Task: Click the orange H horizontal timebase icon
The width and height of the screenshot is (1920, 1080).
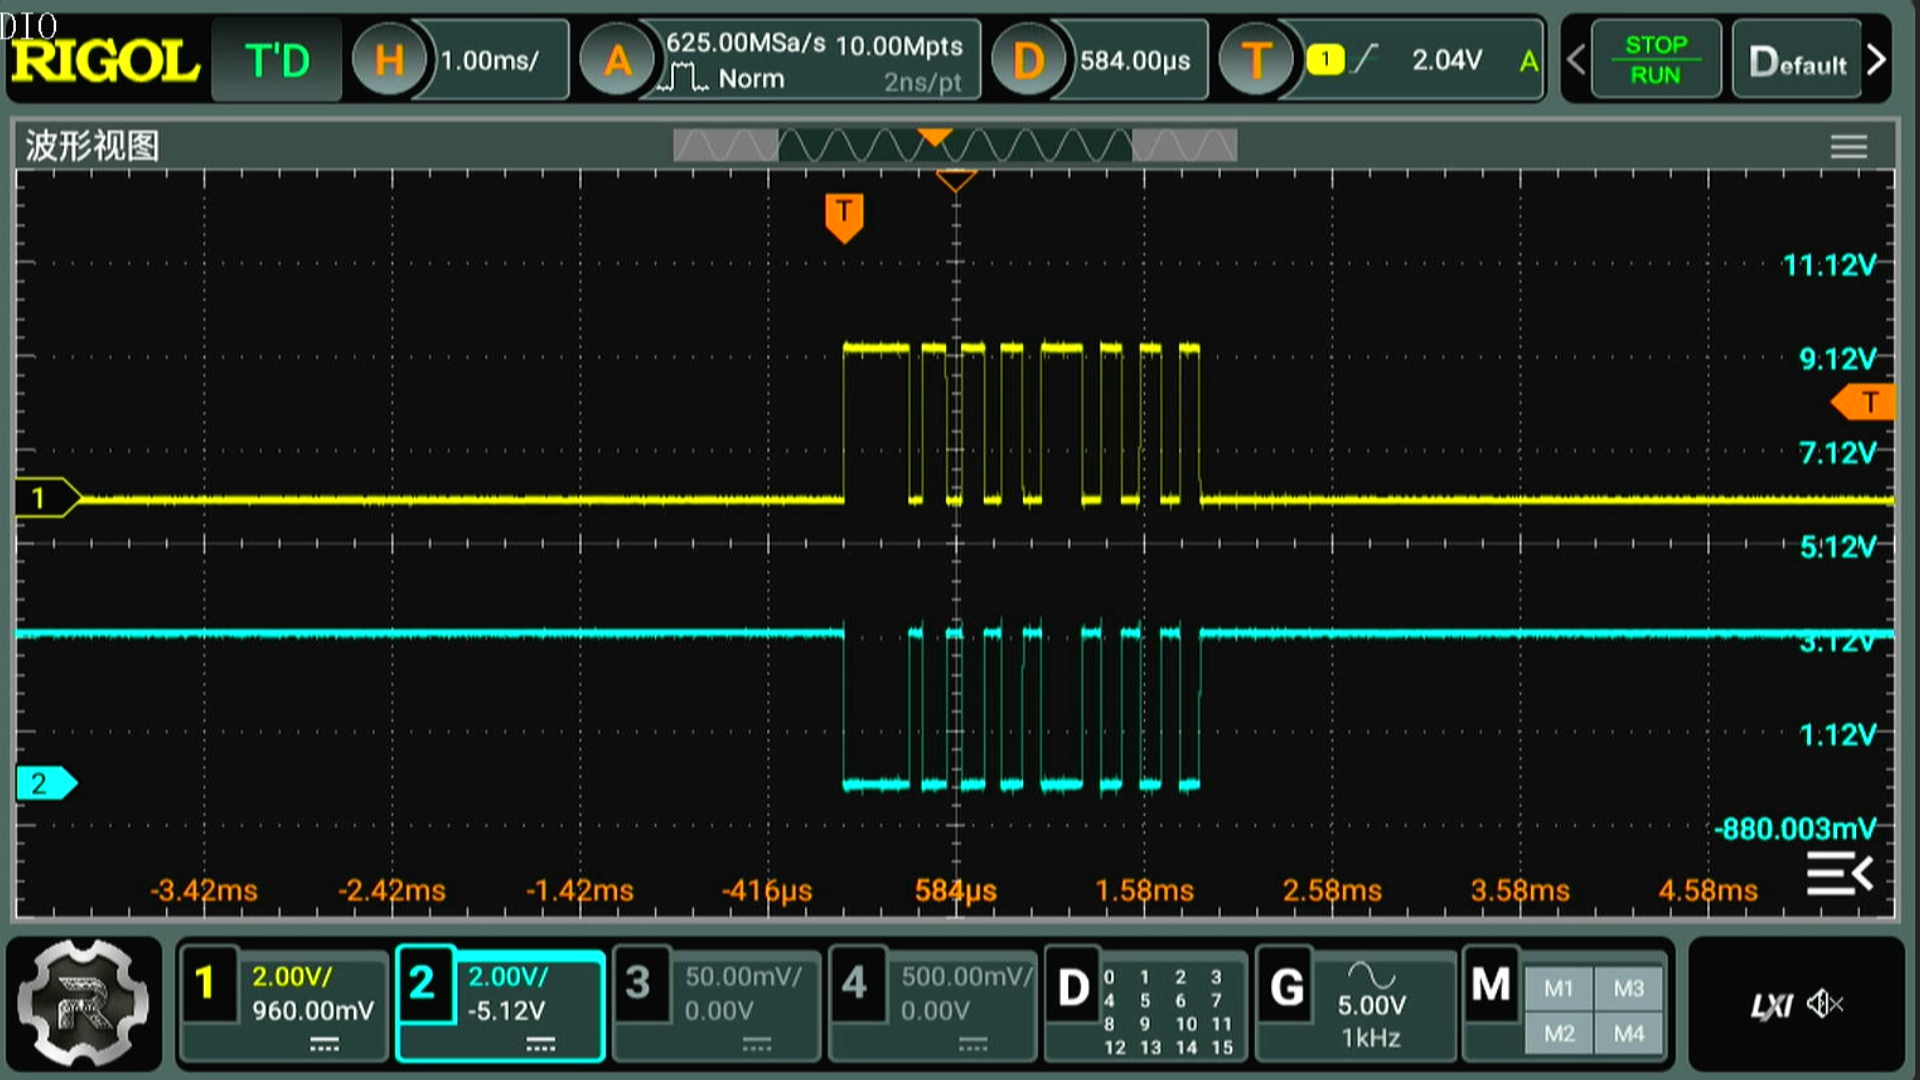Action: coord(389,61)
